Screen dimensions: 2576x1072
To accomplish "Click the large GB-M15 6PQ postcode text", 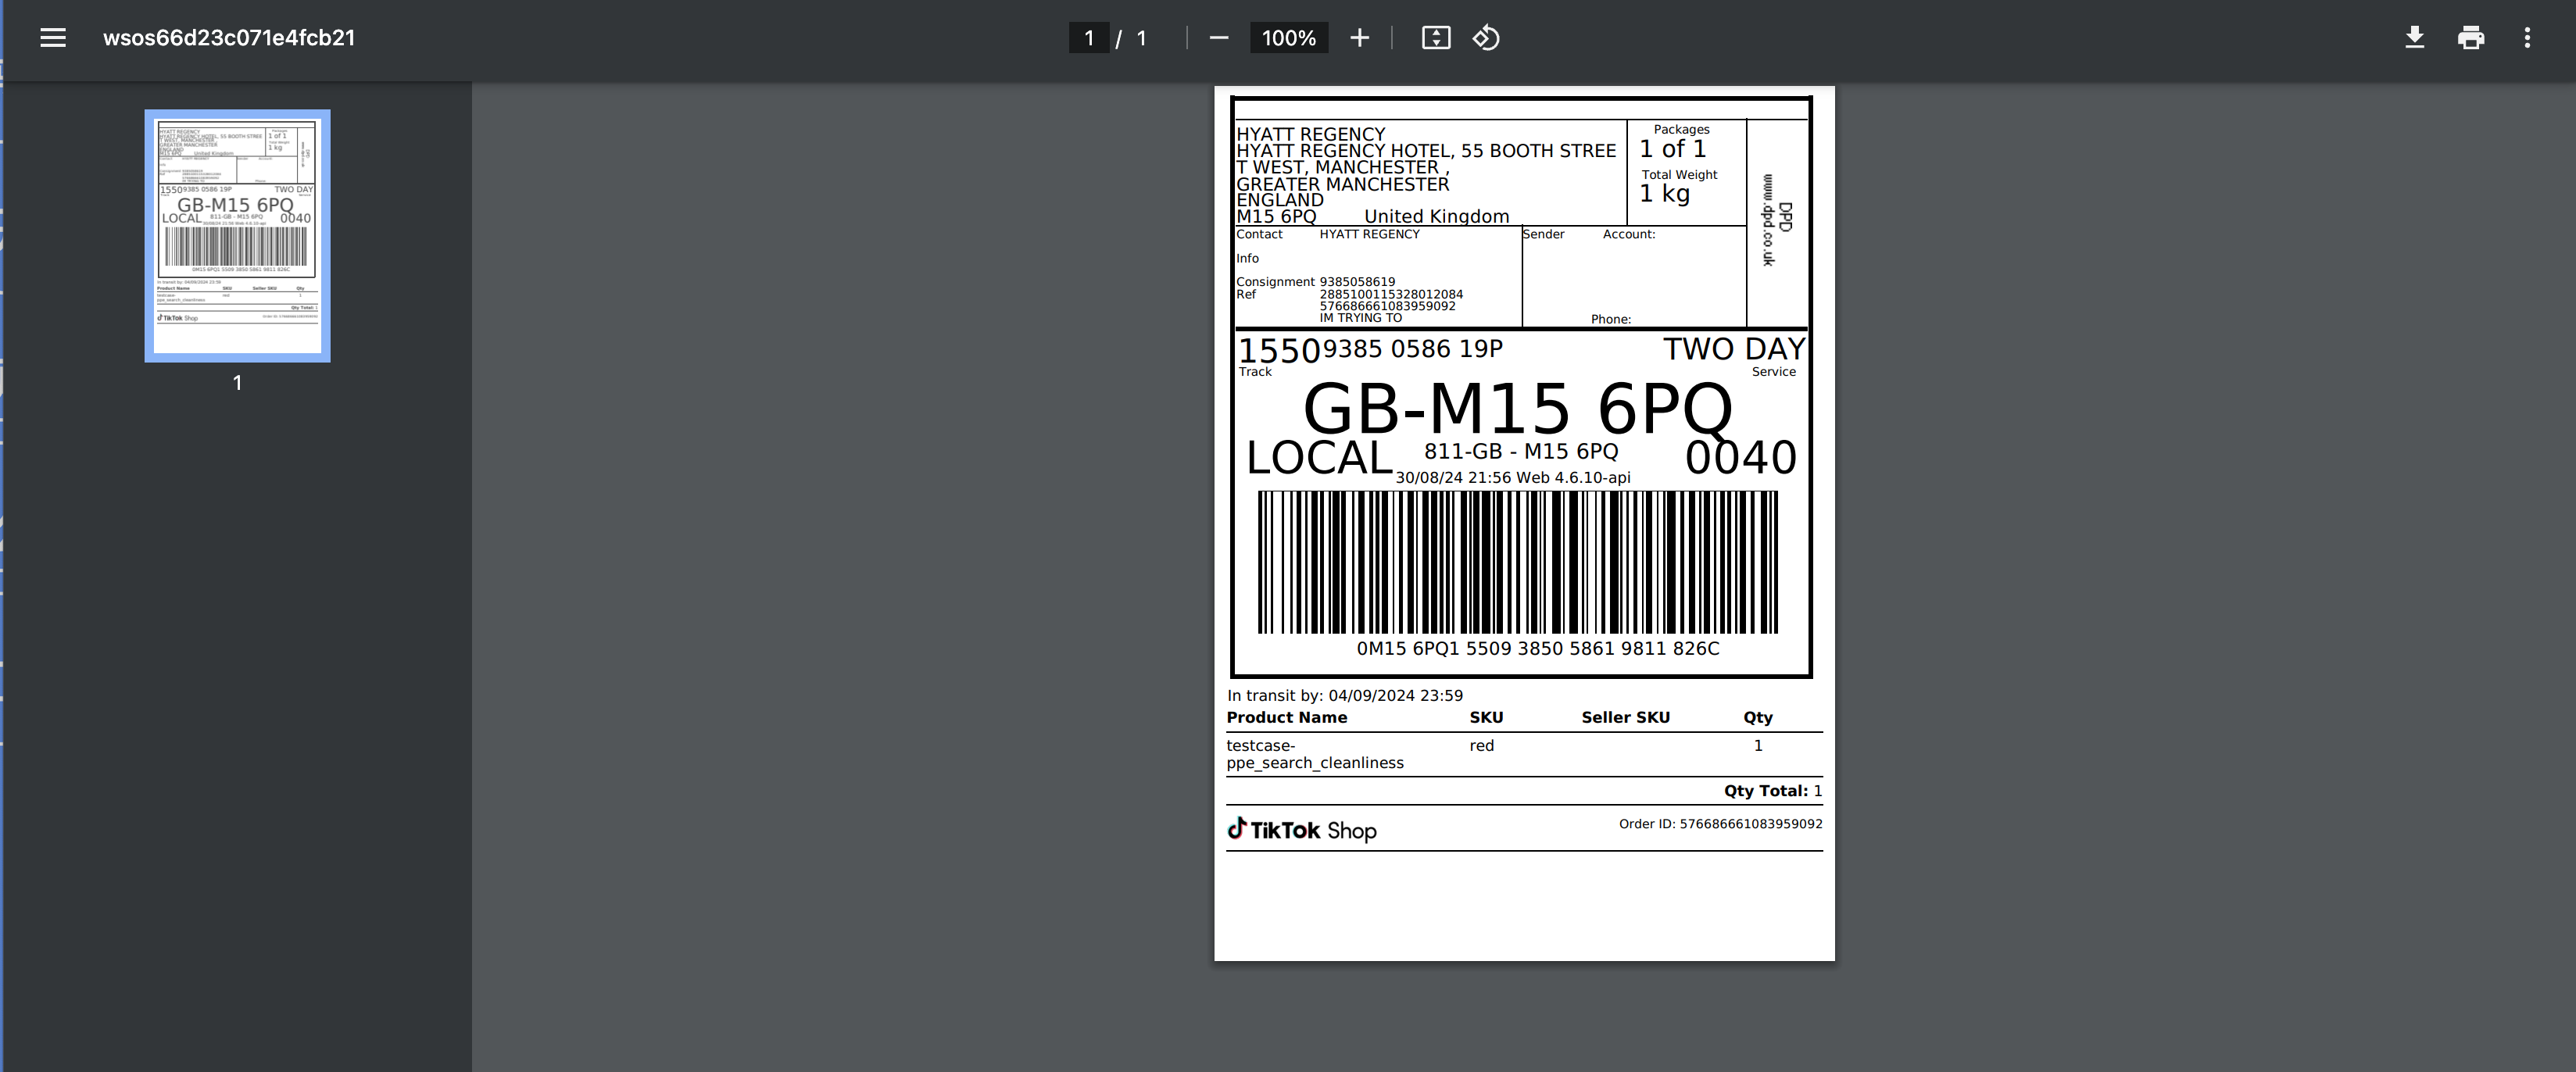I will click(1517, 409).
